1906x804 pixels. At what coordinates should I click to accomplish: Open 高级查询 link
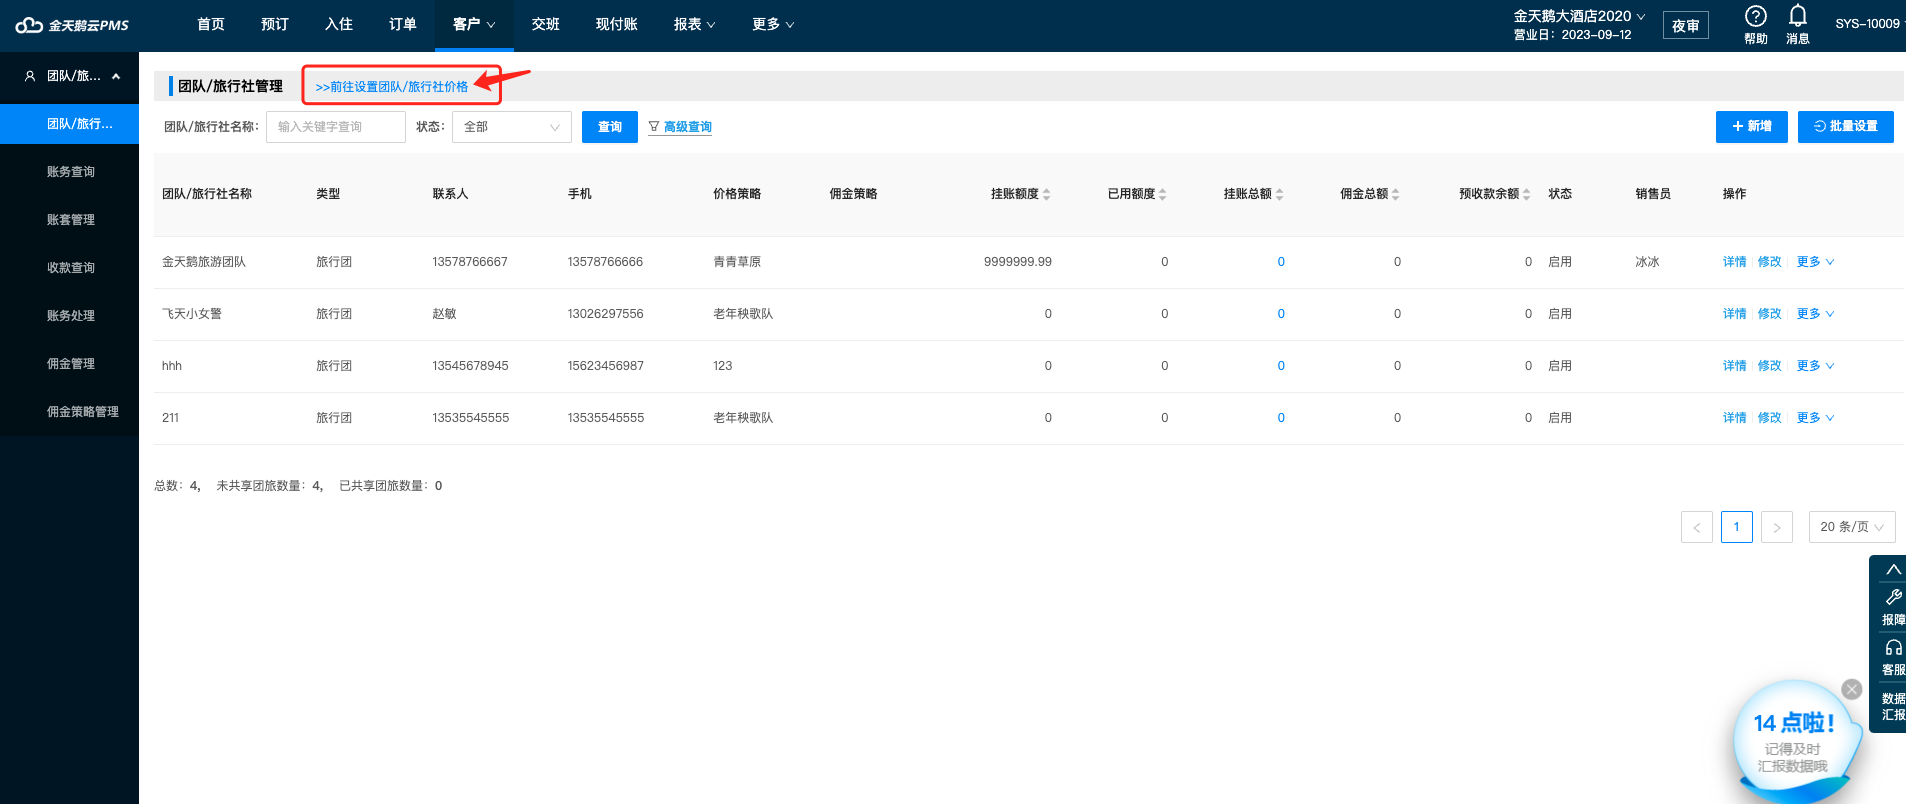click(688, 127)
